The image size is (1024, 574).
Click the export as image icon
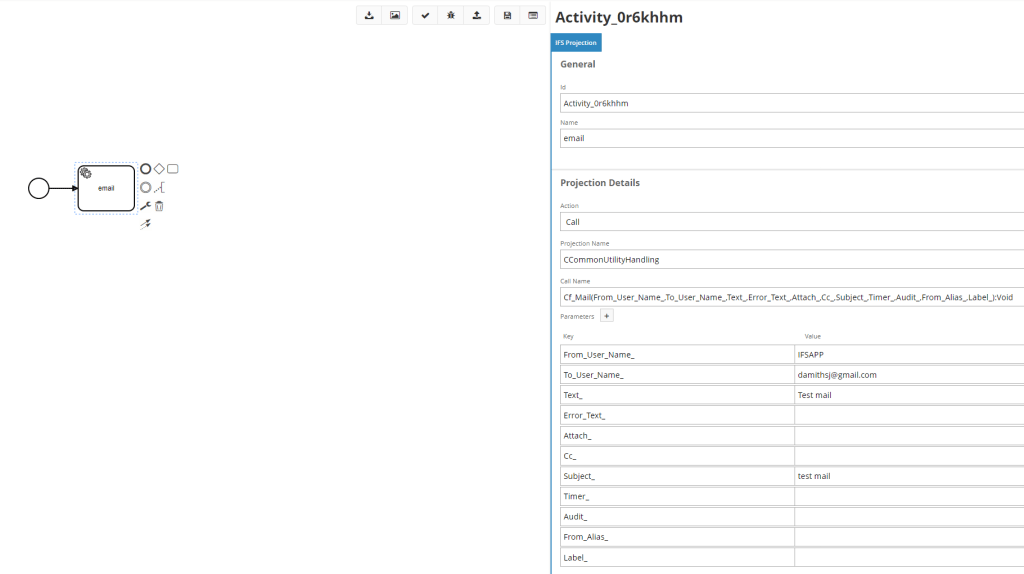(x=395, y=16)
